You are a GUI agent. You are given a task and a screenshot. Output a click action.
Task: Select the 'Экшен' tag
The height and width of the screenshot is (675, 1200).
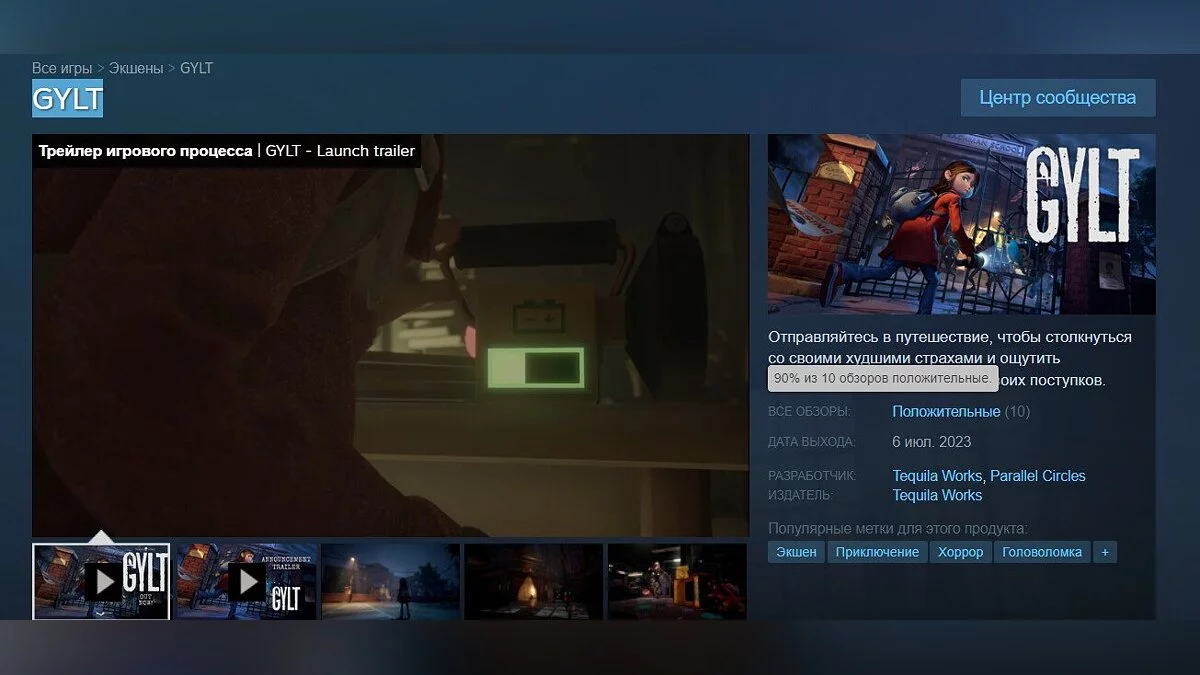[x=796, y=552]
